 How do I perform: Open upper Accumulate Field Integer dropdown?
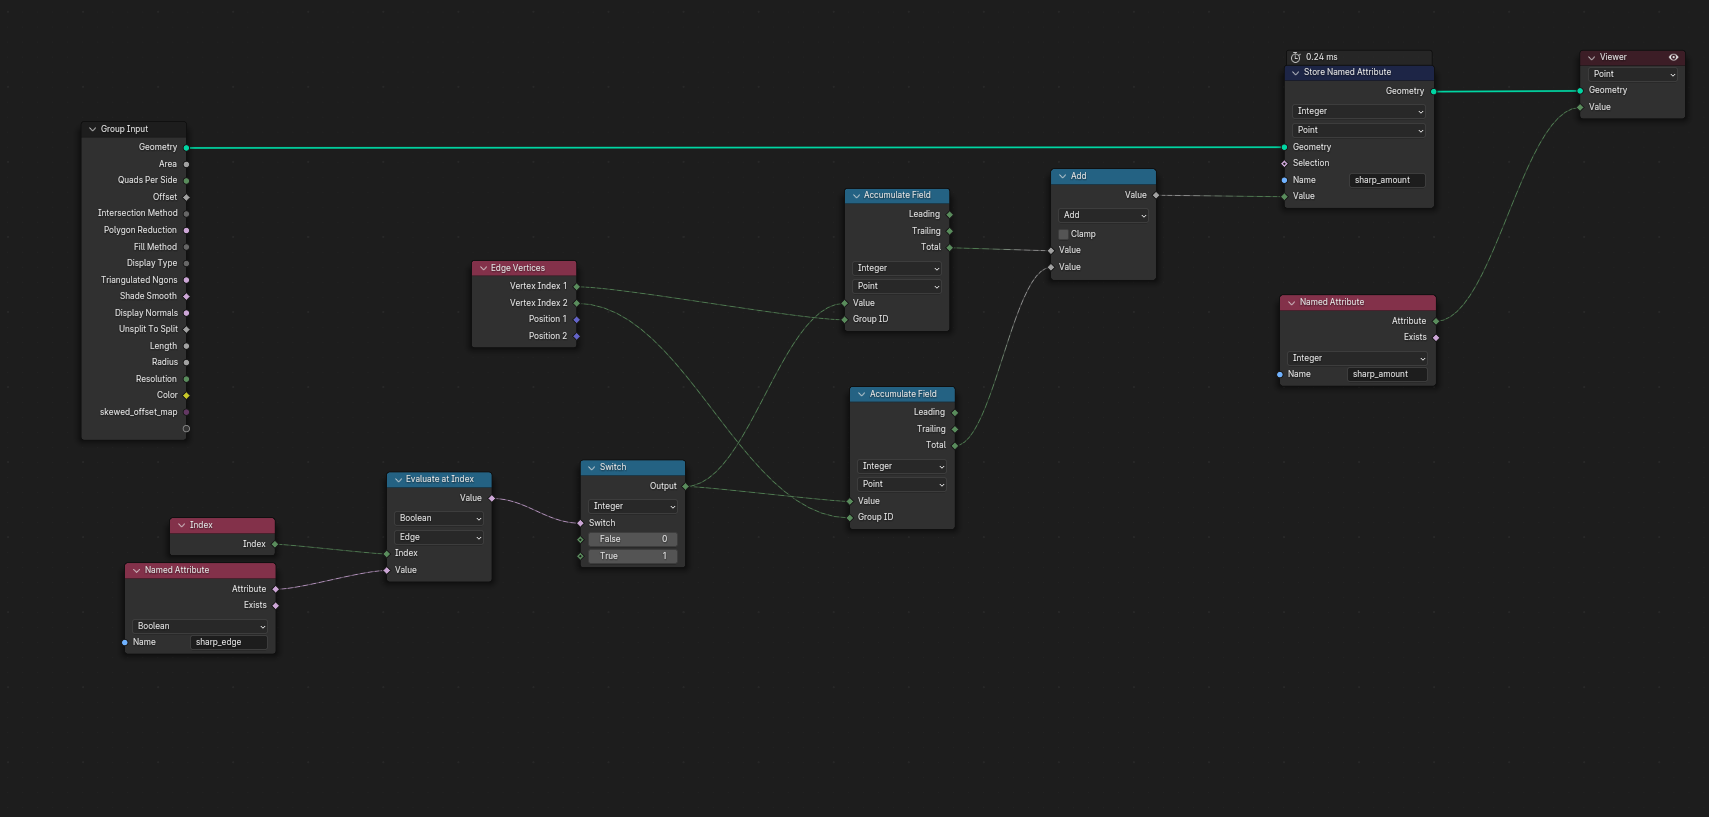pyautogui.click(x=897, y=268)
